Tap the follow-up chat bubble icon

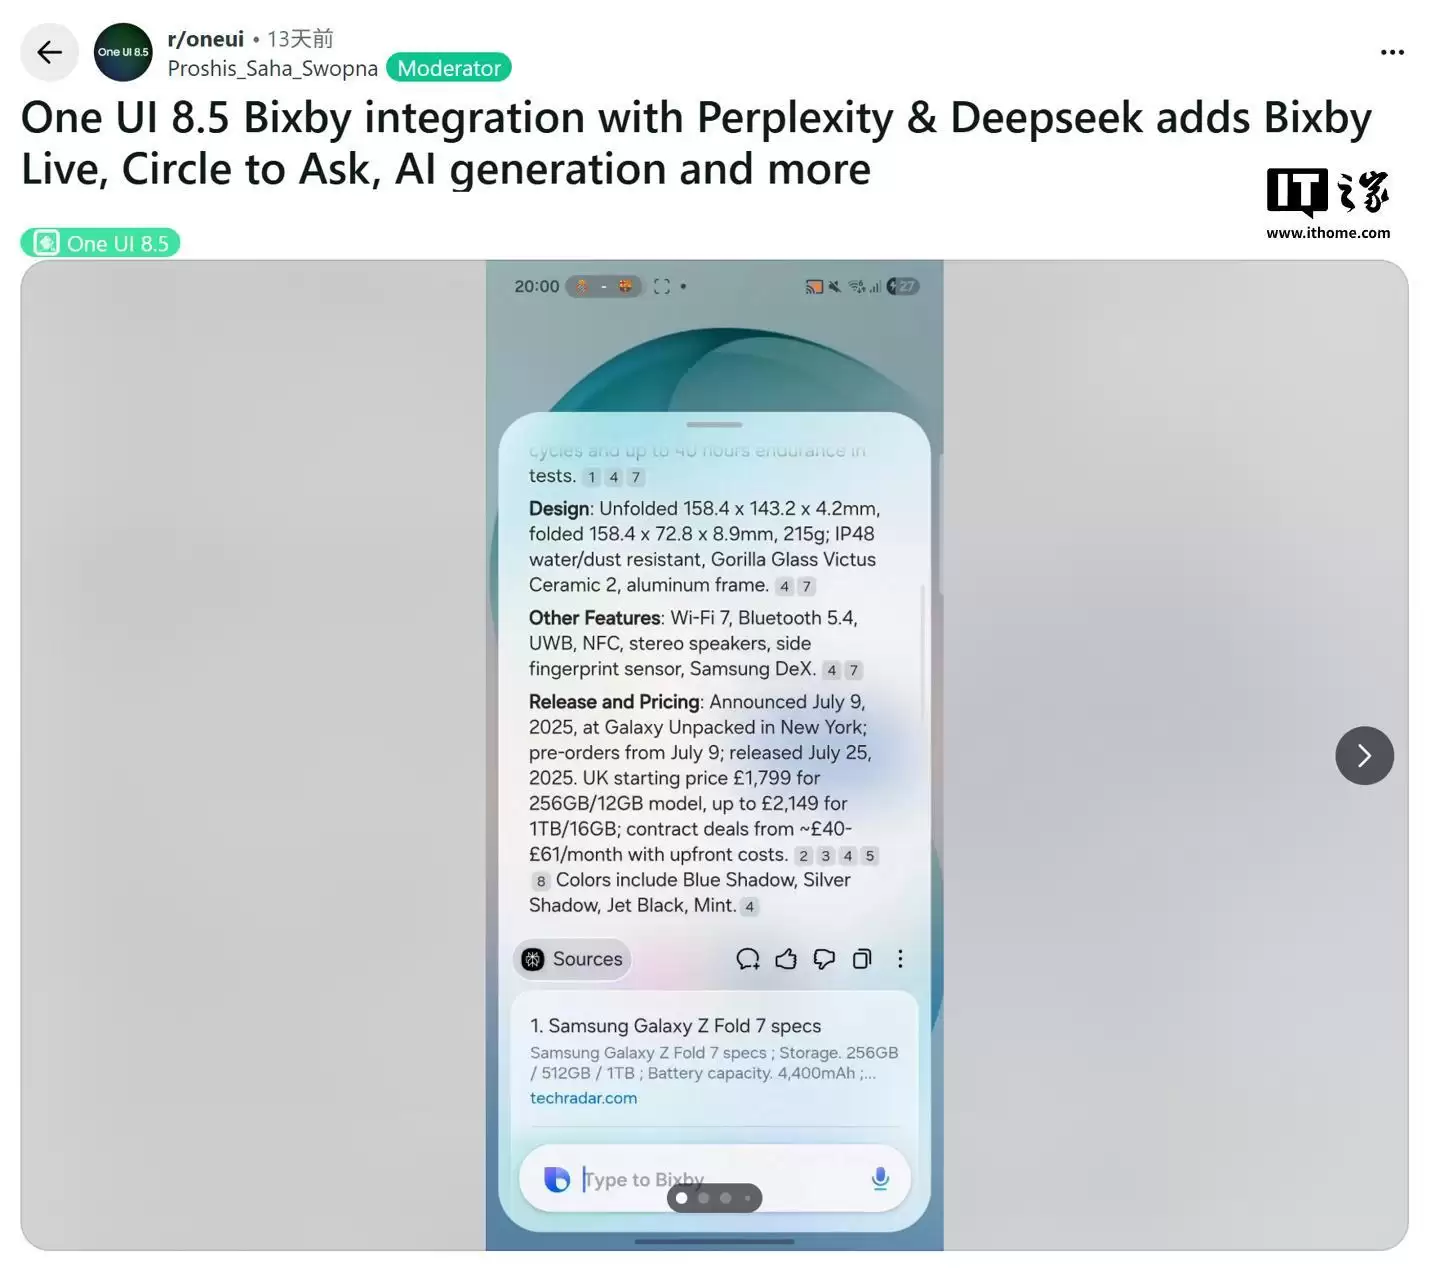pyautogui.click(x=747, y=959)
